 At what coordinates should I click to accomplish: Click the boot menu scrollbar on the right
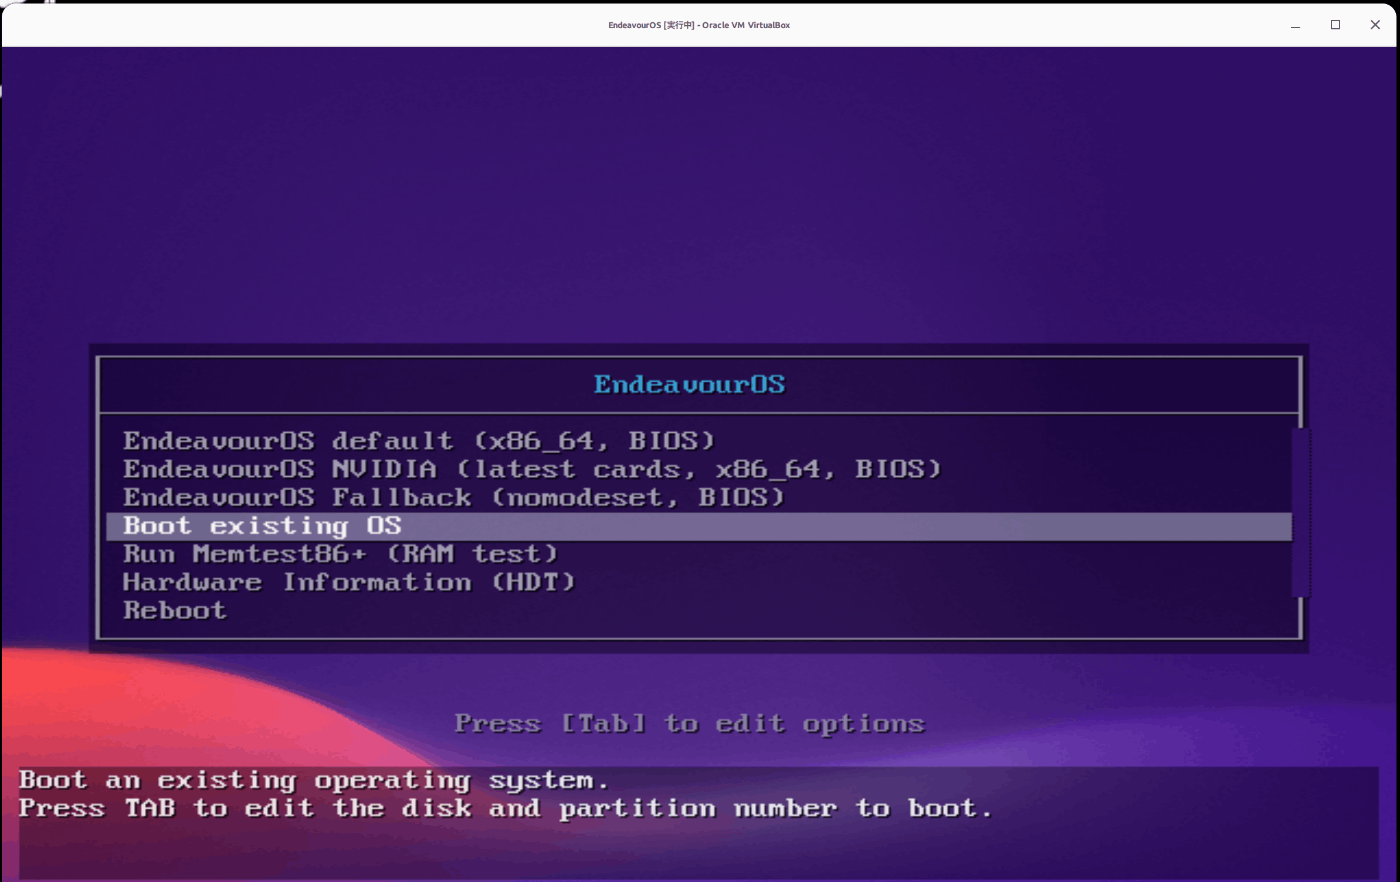pyautogui.click(x=1300, y=512)
